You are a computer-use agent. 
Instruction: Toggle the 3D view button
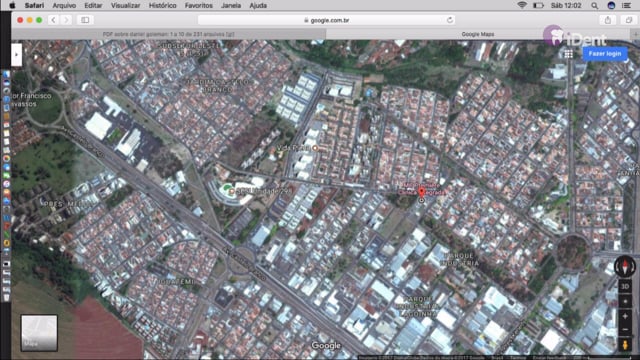click(x=625, y=287)
